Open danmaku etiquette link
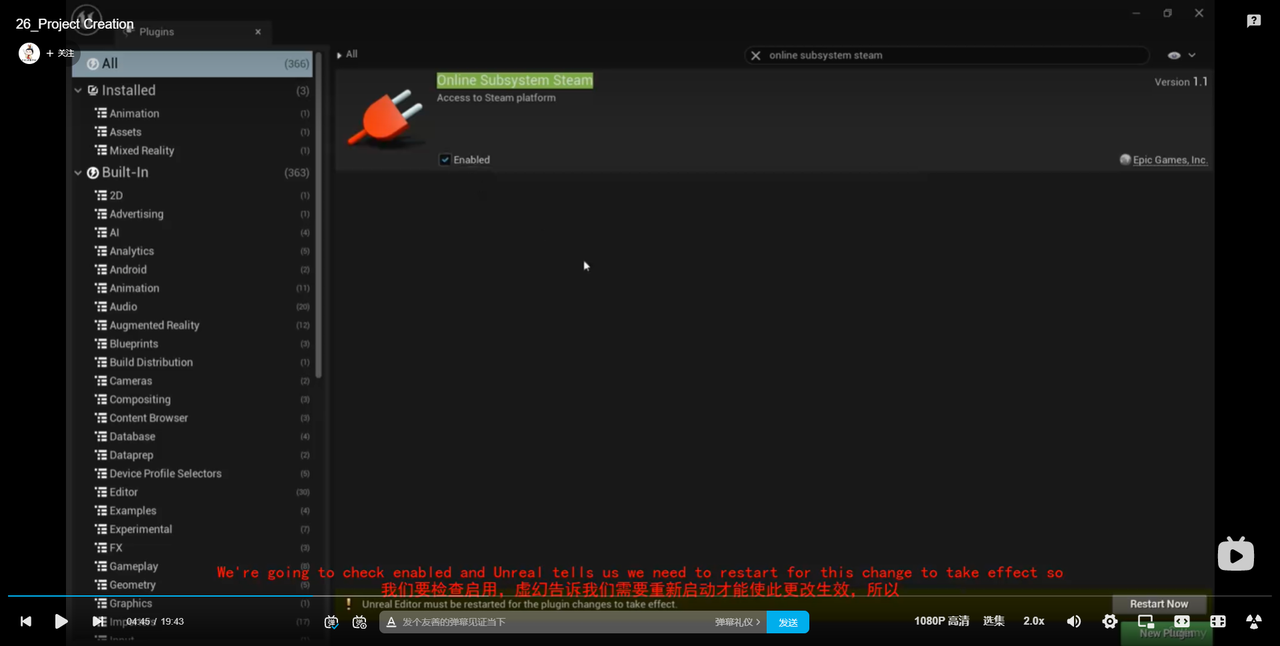The width and height of the screenshot is (1280, 646). click(x=738, y=622)
